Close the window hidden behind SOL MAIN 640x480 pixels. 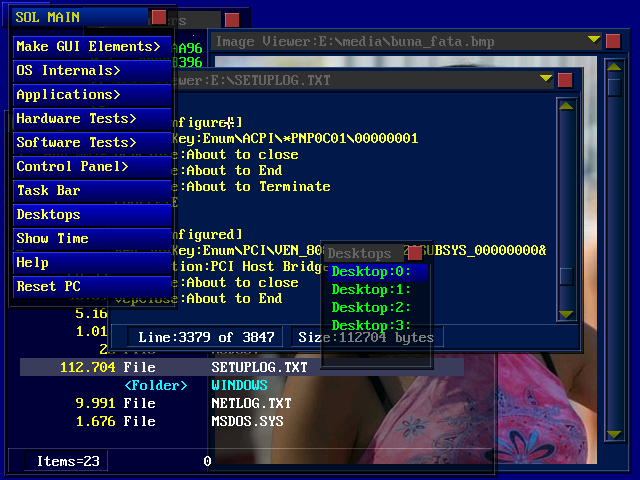[x=232, y=20]
